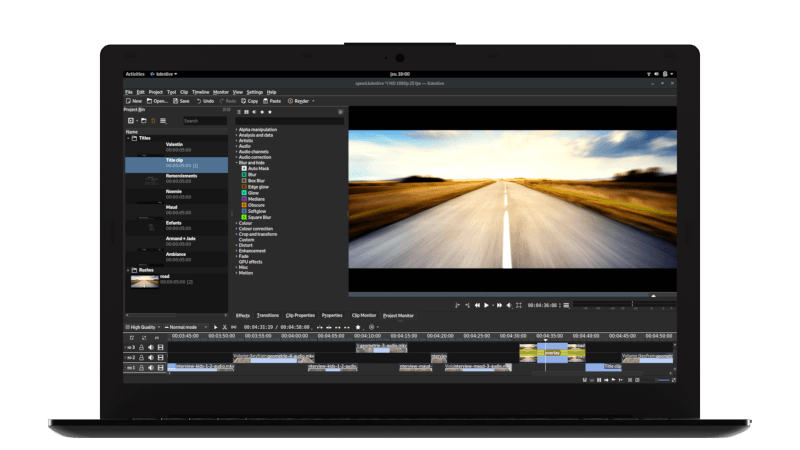Image resolution: width=800 pixels, height=450 pixels.
Task: Open the Render dropdown arrow
Action: (312, 101)
